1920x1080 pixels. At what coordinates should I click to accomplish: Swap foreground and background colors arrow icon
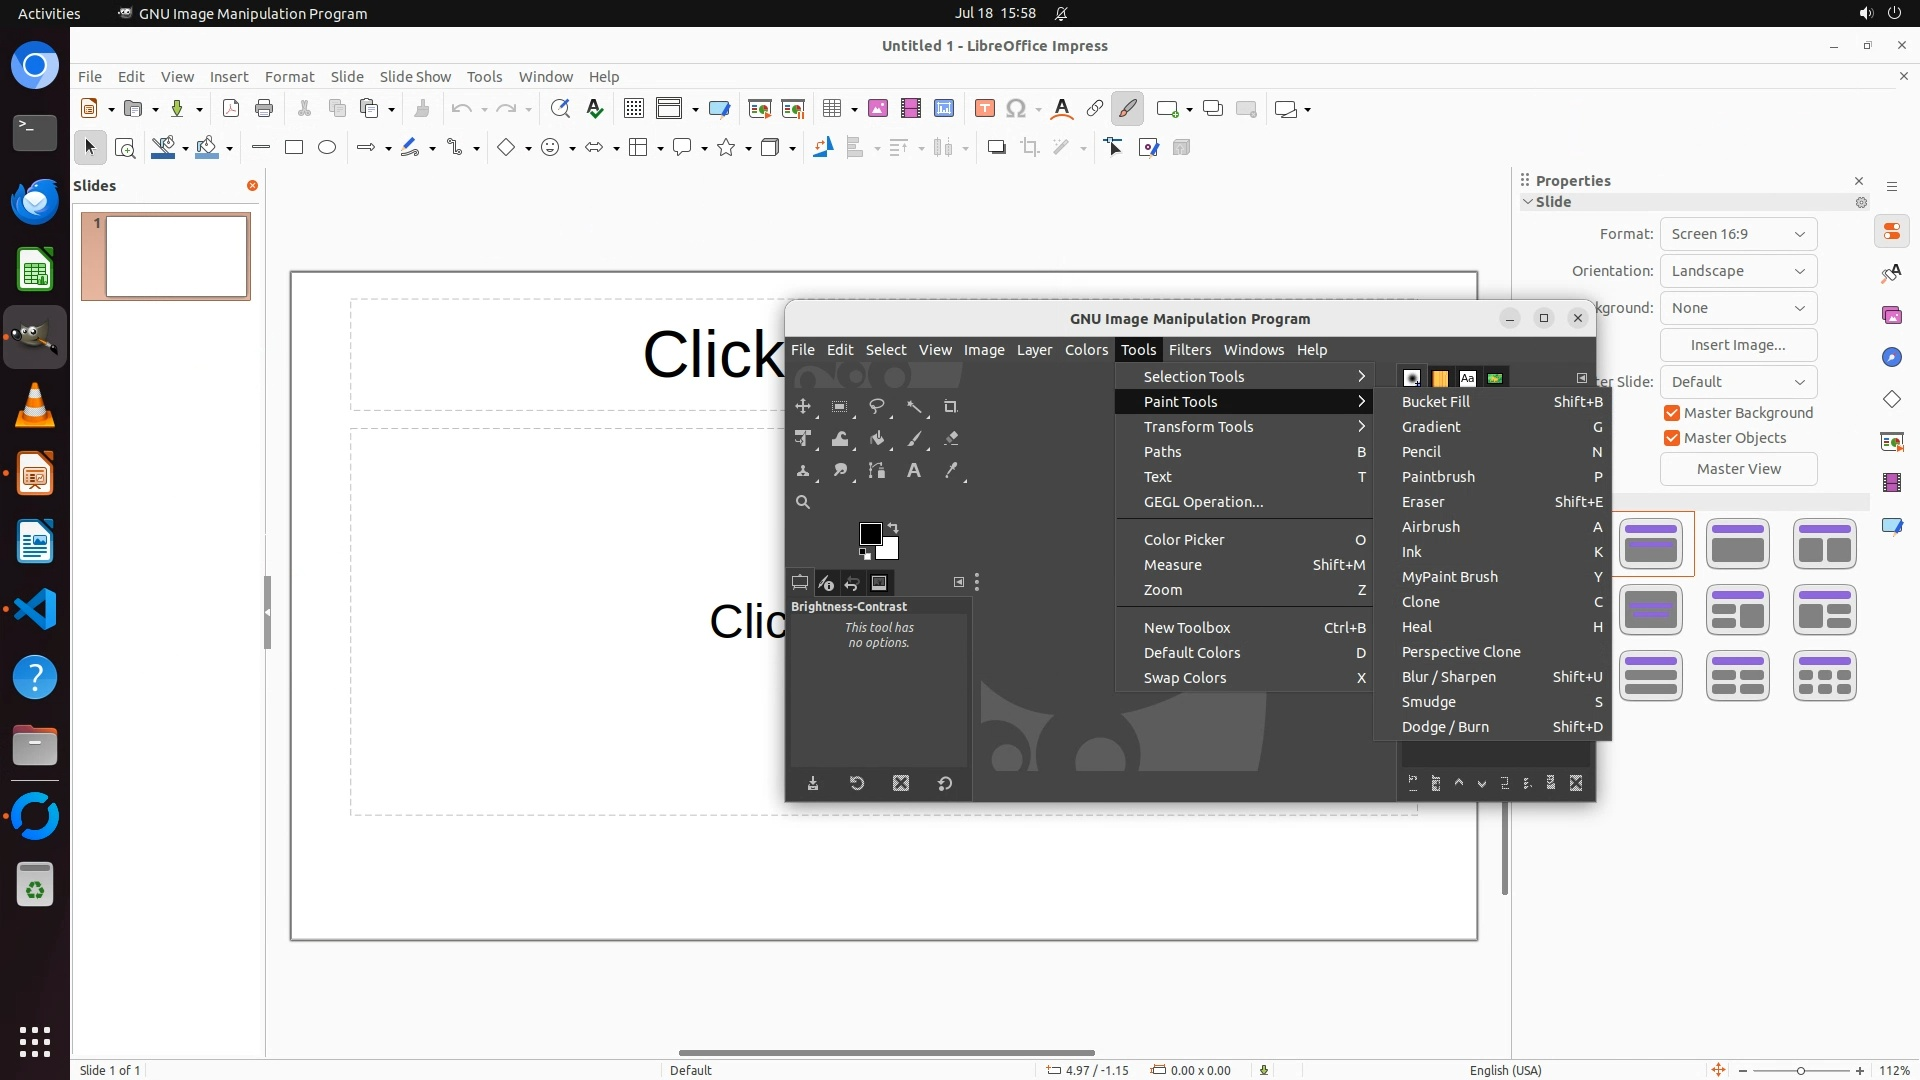[x=893, y=528]
